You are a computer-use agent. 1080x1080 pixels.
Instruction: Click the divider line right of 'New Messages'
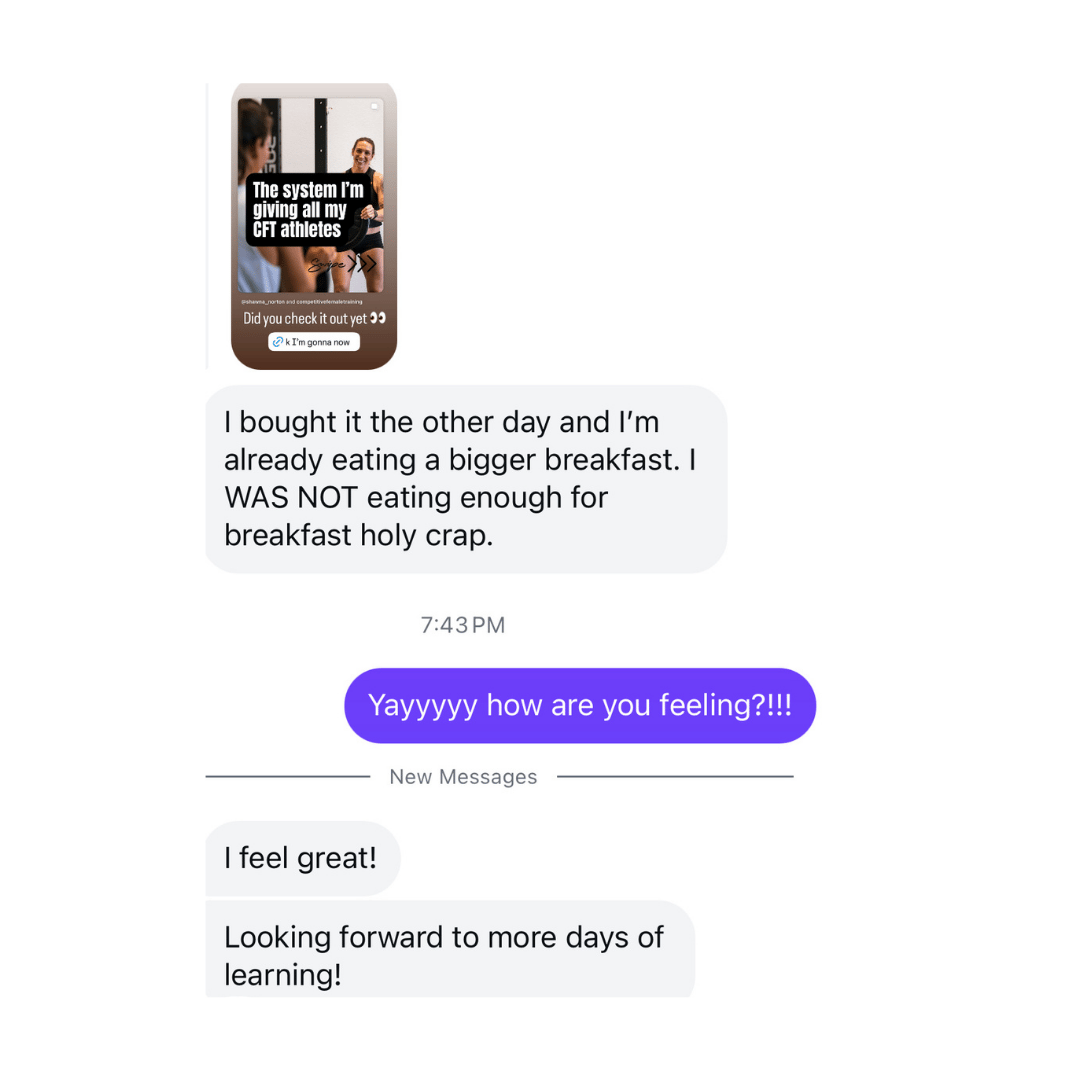(x=675, y=776)
